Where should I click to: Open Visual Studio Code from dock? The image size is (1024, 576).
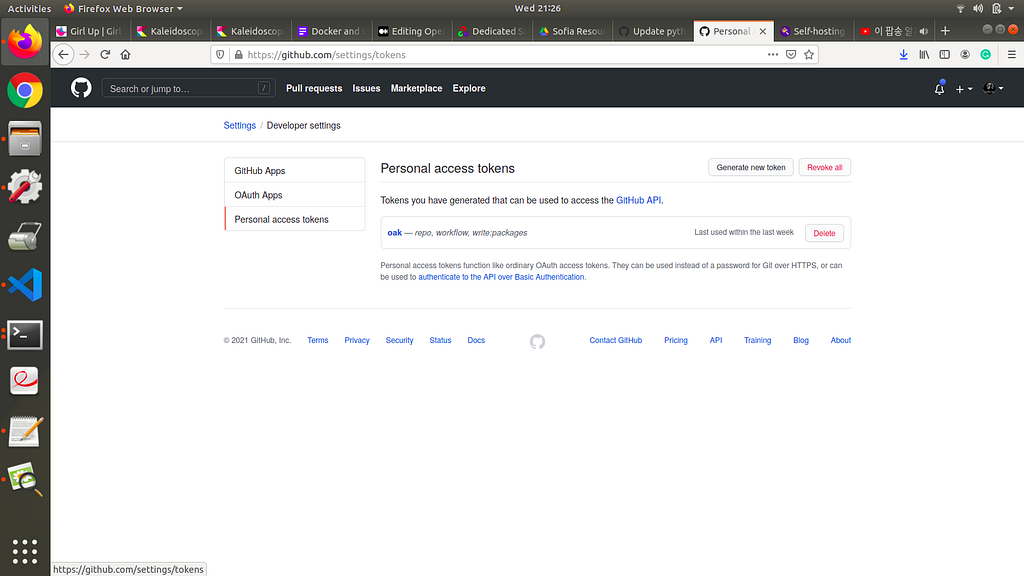pyautogui.click(x=25, y=285)
